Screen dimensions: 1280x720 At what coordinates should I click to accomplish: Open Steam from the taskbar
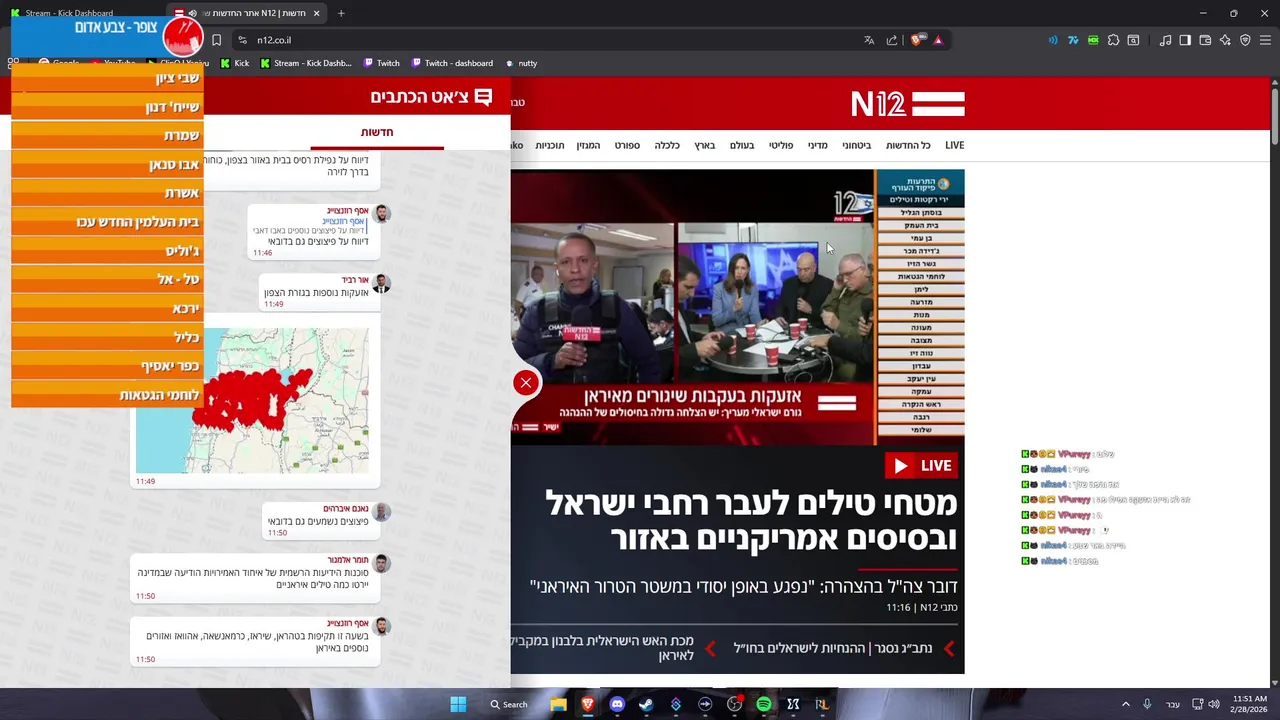point(646,704)
